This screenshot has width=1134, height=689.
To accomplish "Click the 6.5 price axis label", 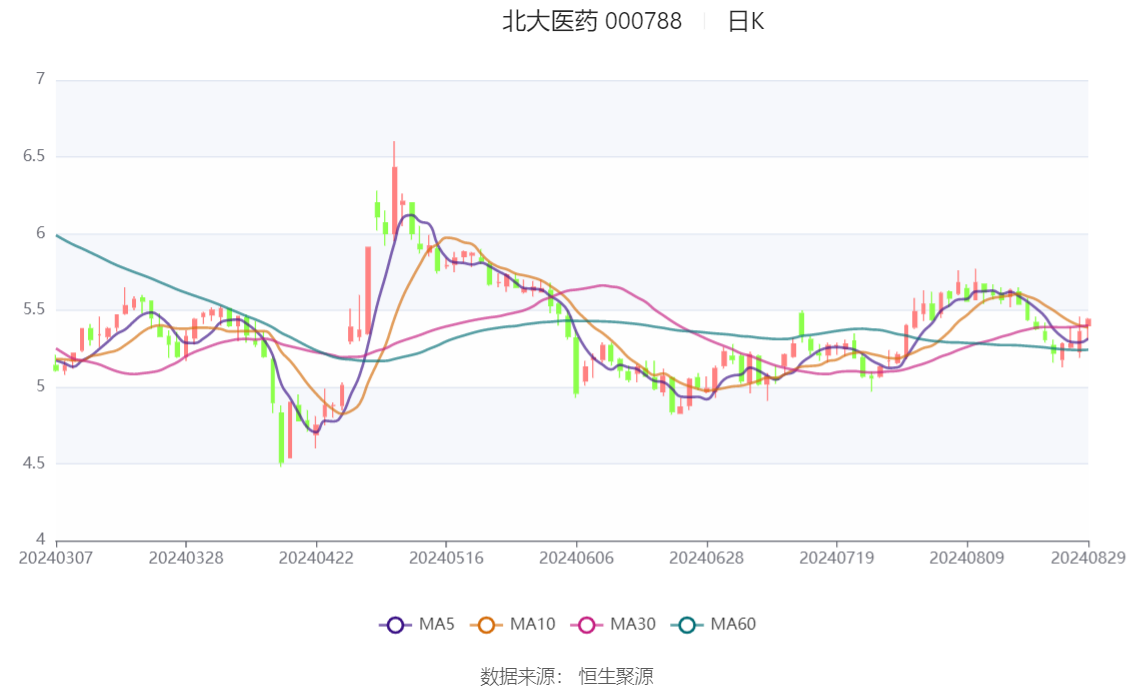I will click(34, 156).
